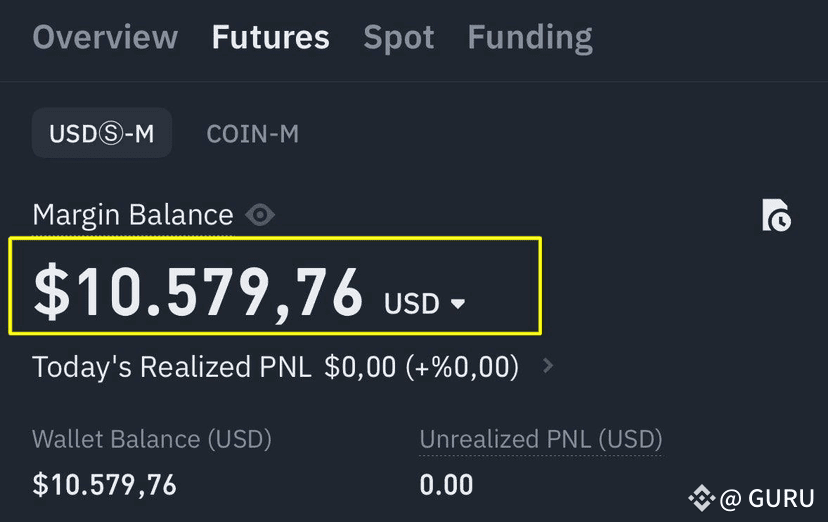Go to the Funding tab
Image resolution: width=828 pixels, height=522 pixels.
530,38
